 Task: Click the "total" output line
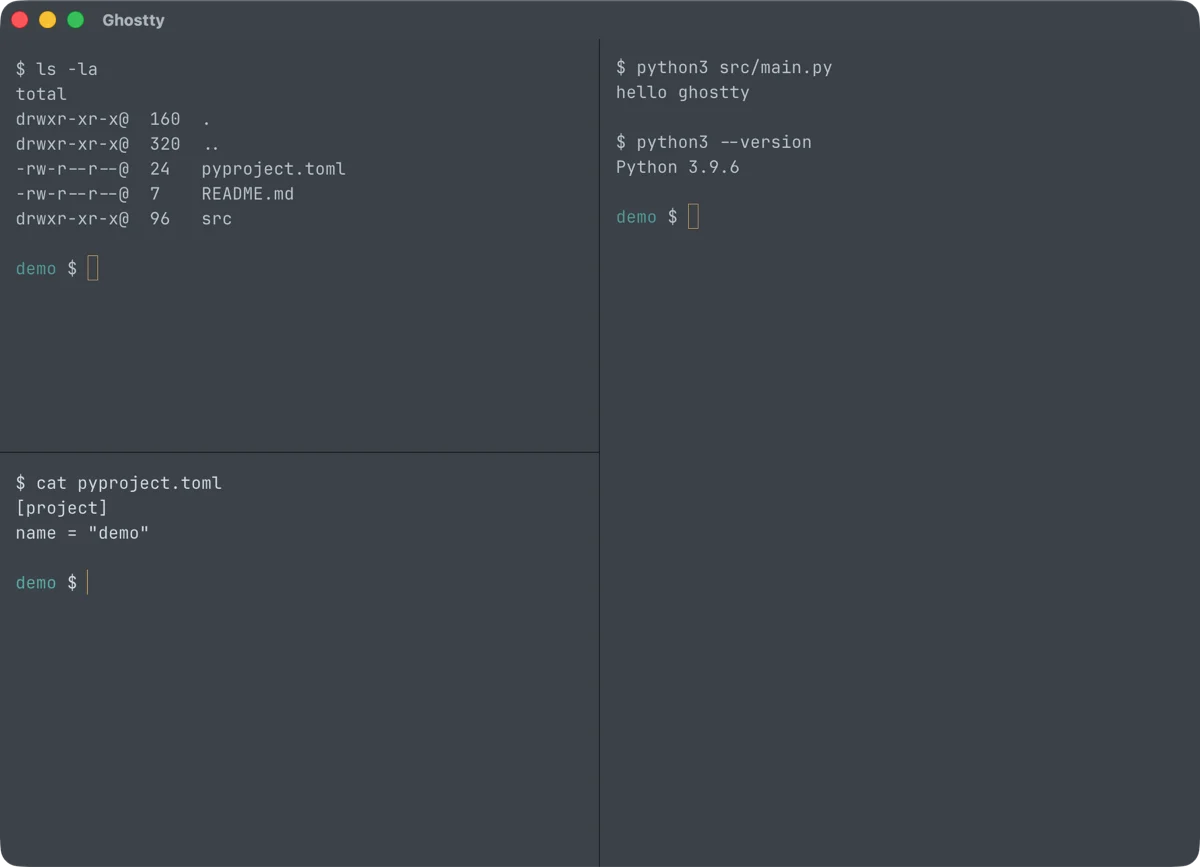coord(41,94)
